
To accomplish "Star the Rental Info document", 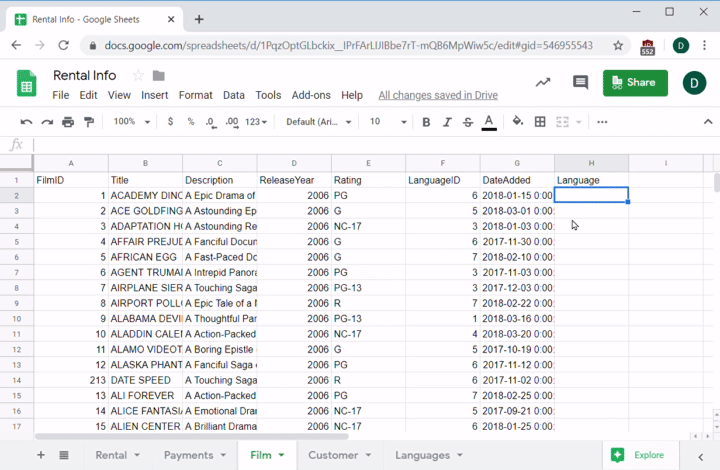I will click(x=138, y=76).
